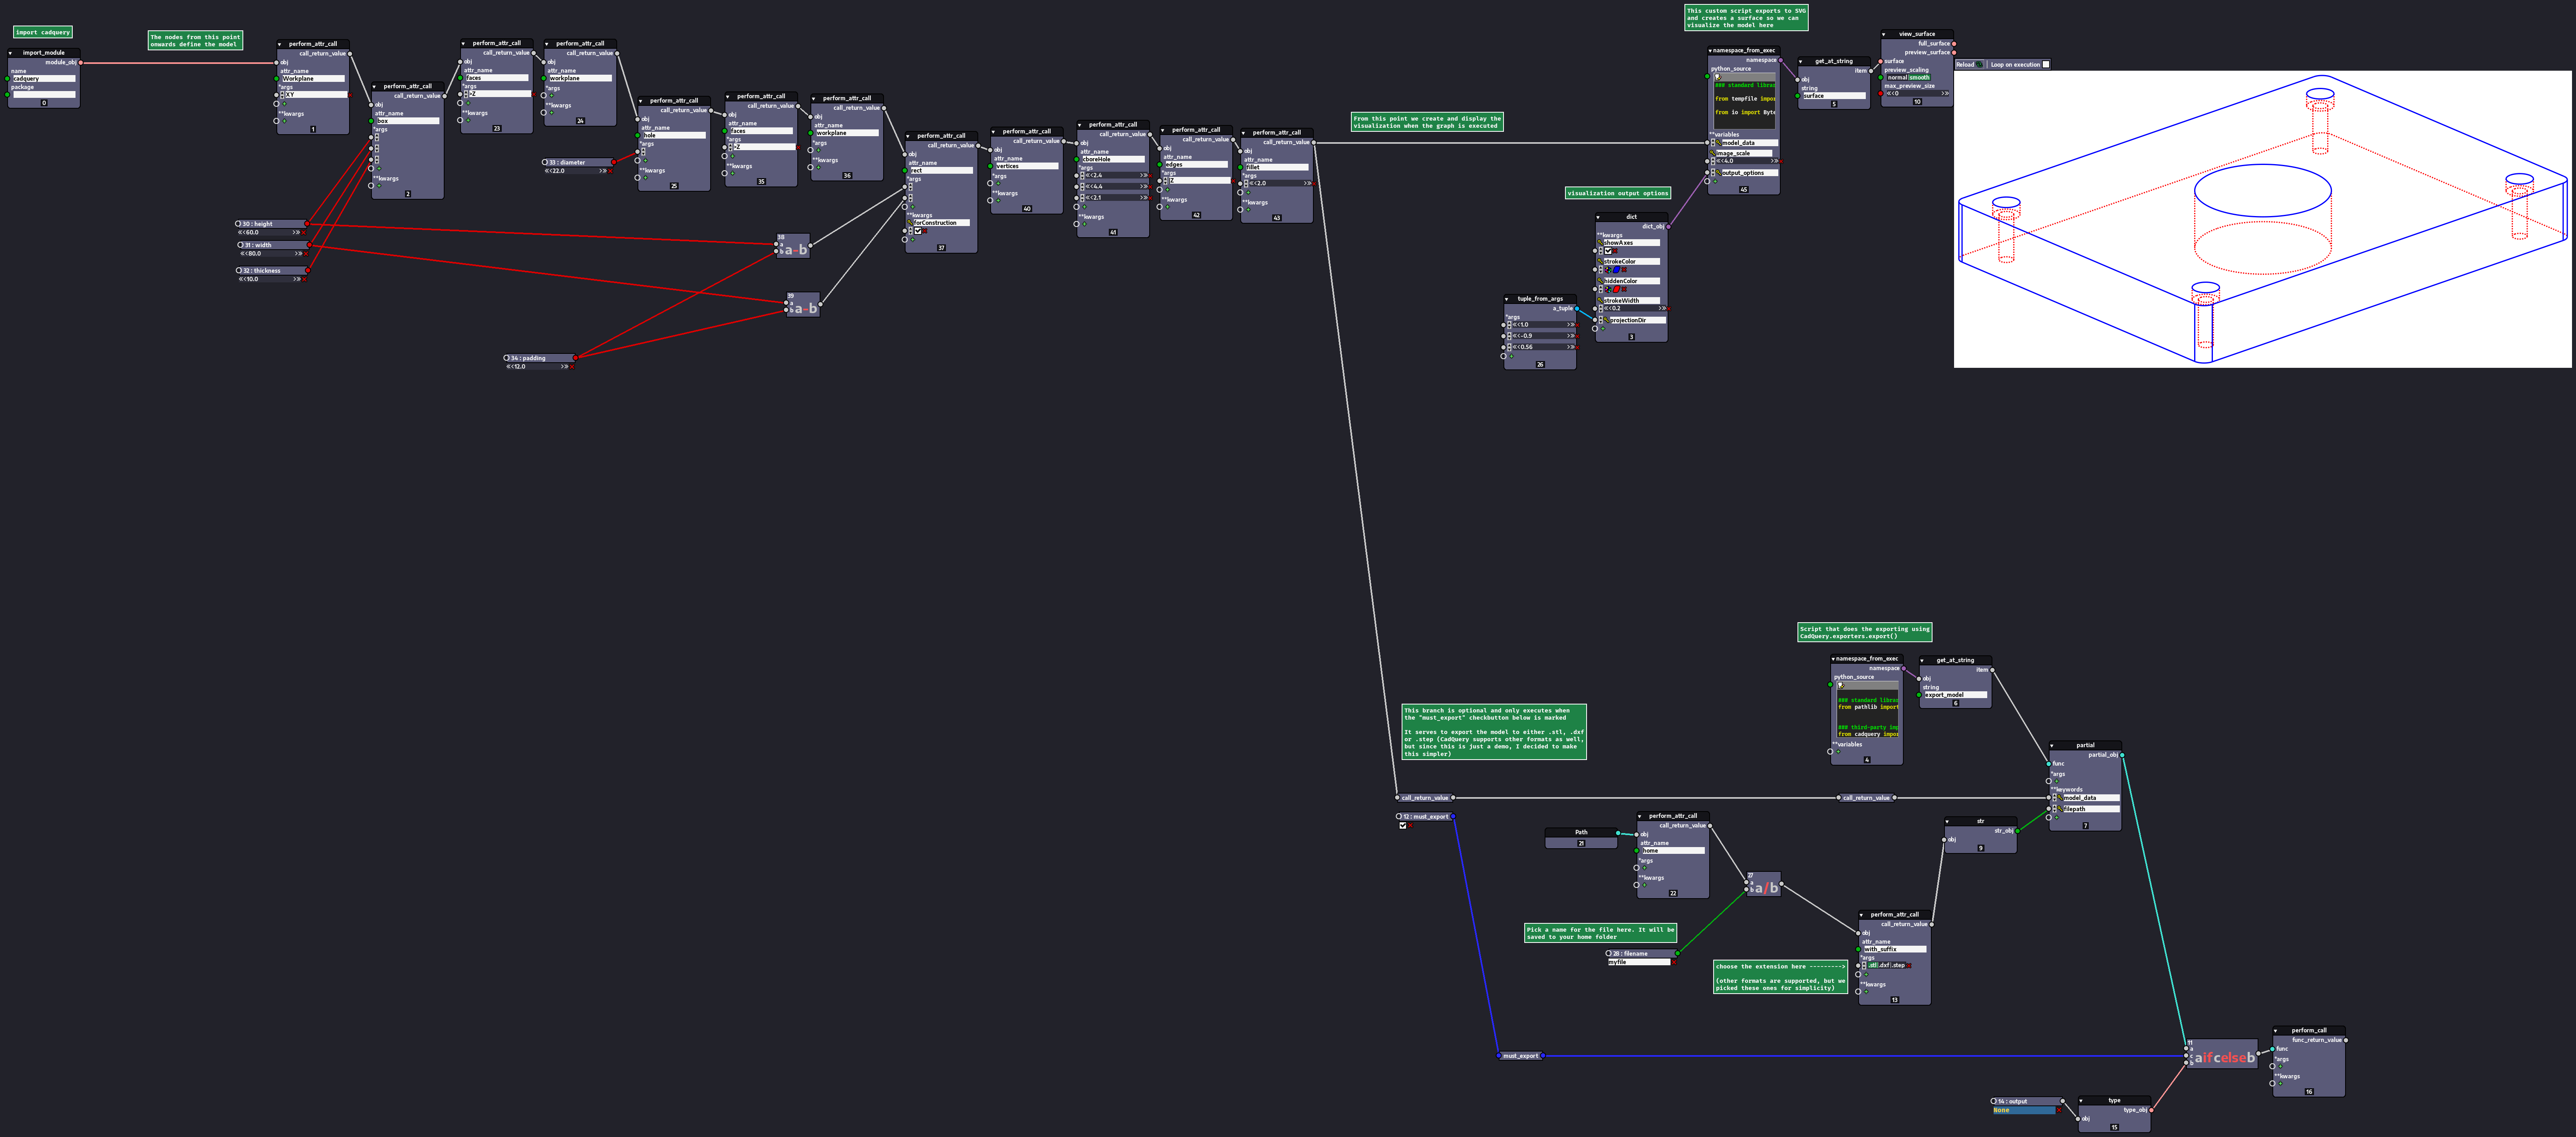
Task: Click delete X beside myfile filename
Action: (x=1674, y=963)
